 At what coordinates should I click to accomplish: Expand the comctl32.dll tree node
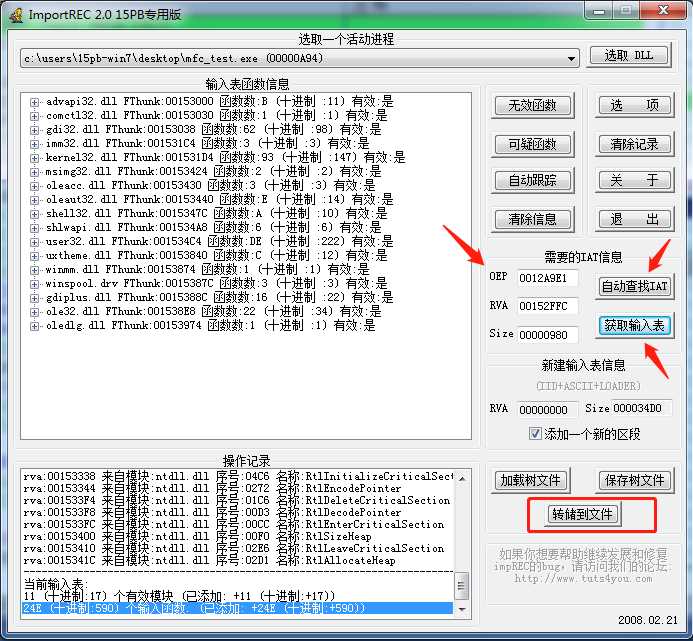pyautogui.click(x=34, y=116)
